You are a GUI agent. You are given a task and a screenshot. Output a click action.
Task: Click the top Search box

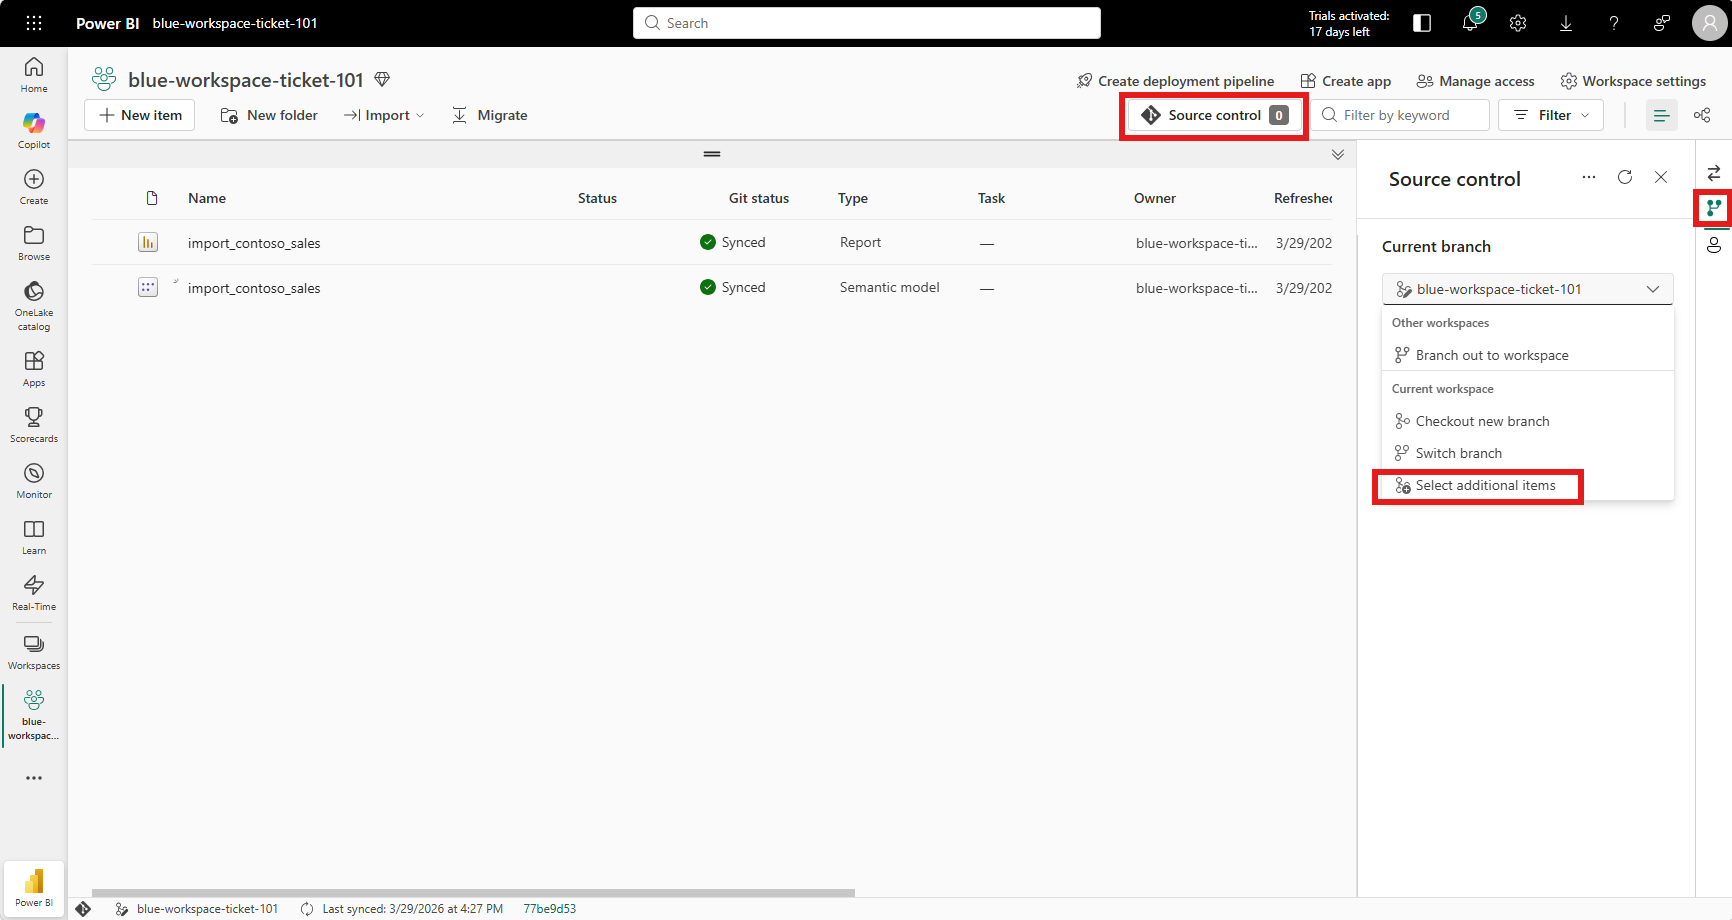867,23
